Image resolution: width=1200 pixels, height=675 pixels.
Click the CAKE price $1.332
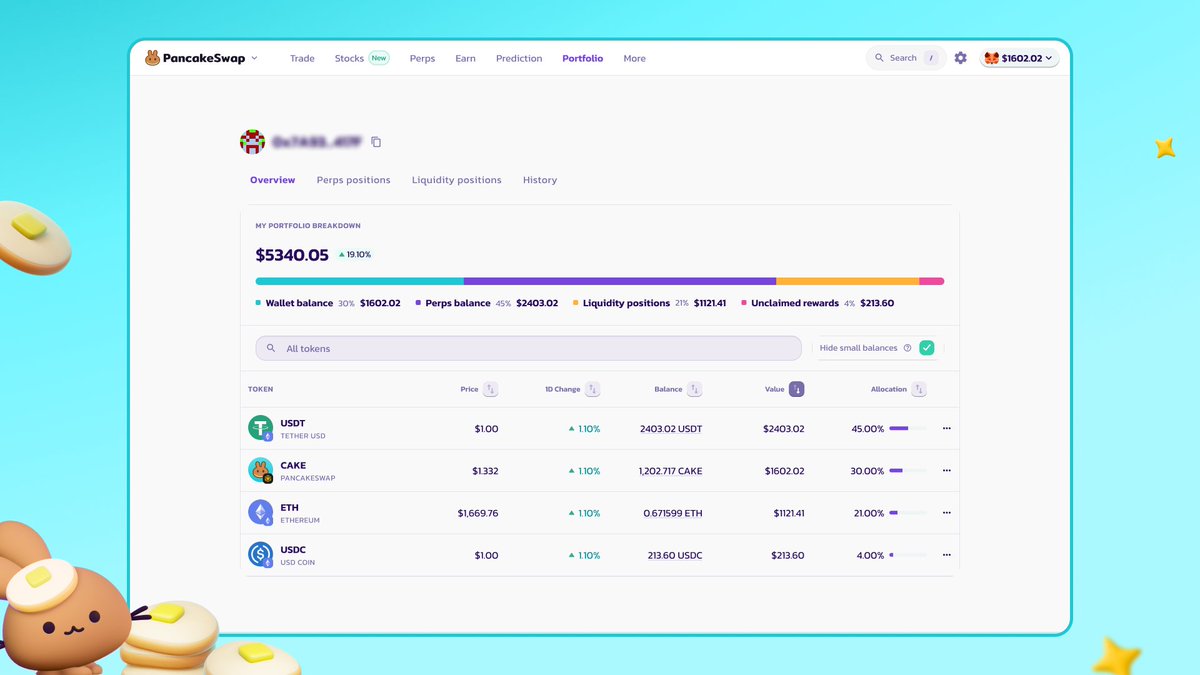[x=485, y=471]
